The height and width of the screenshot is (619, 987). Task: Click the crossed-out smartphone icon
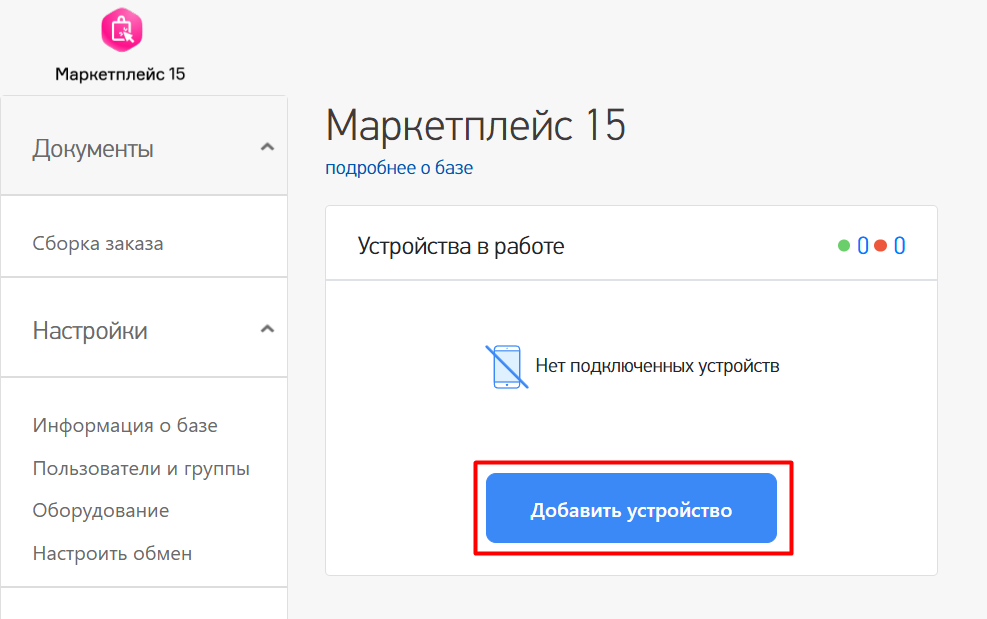click(x=506, y=366)
